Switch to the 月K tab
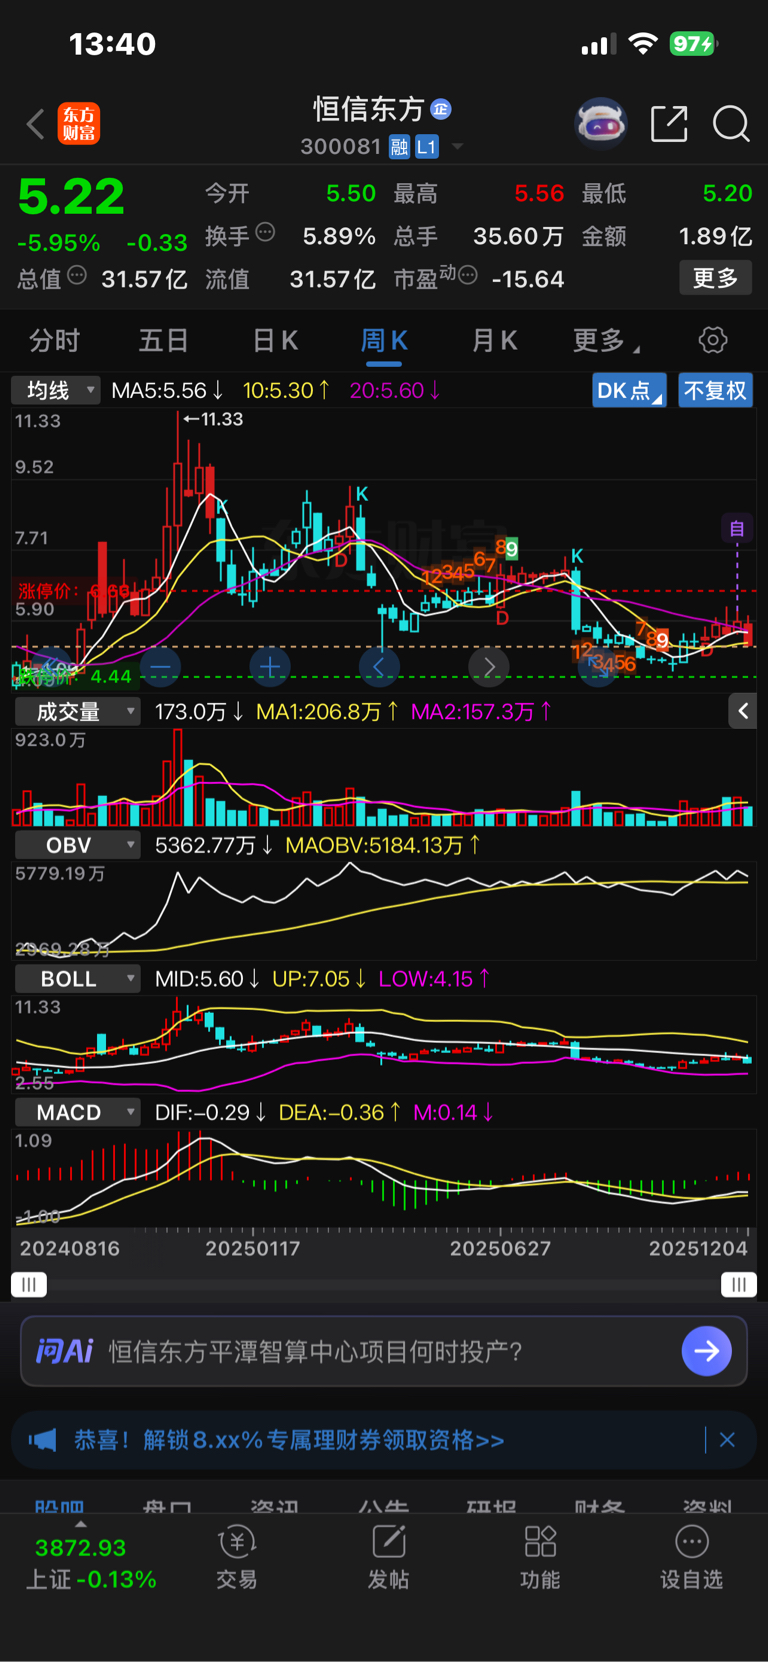Viewport: 768px width, 1662px height. [494, 341]
